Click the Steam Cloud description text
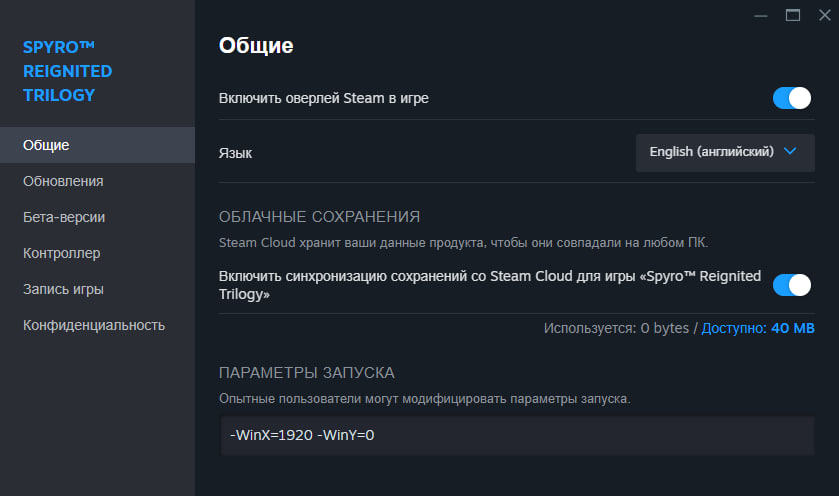839x496 pixels. click(463, 242)
